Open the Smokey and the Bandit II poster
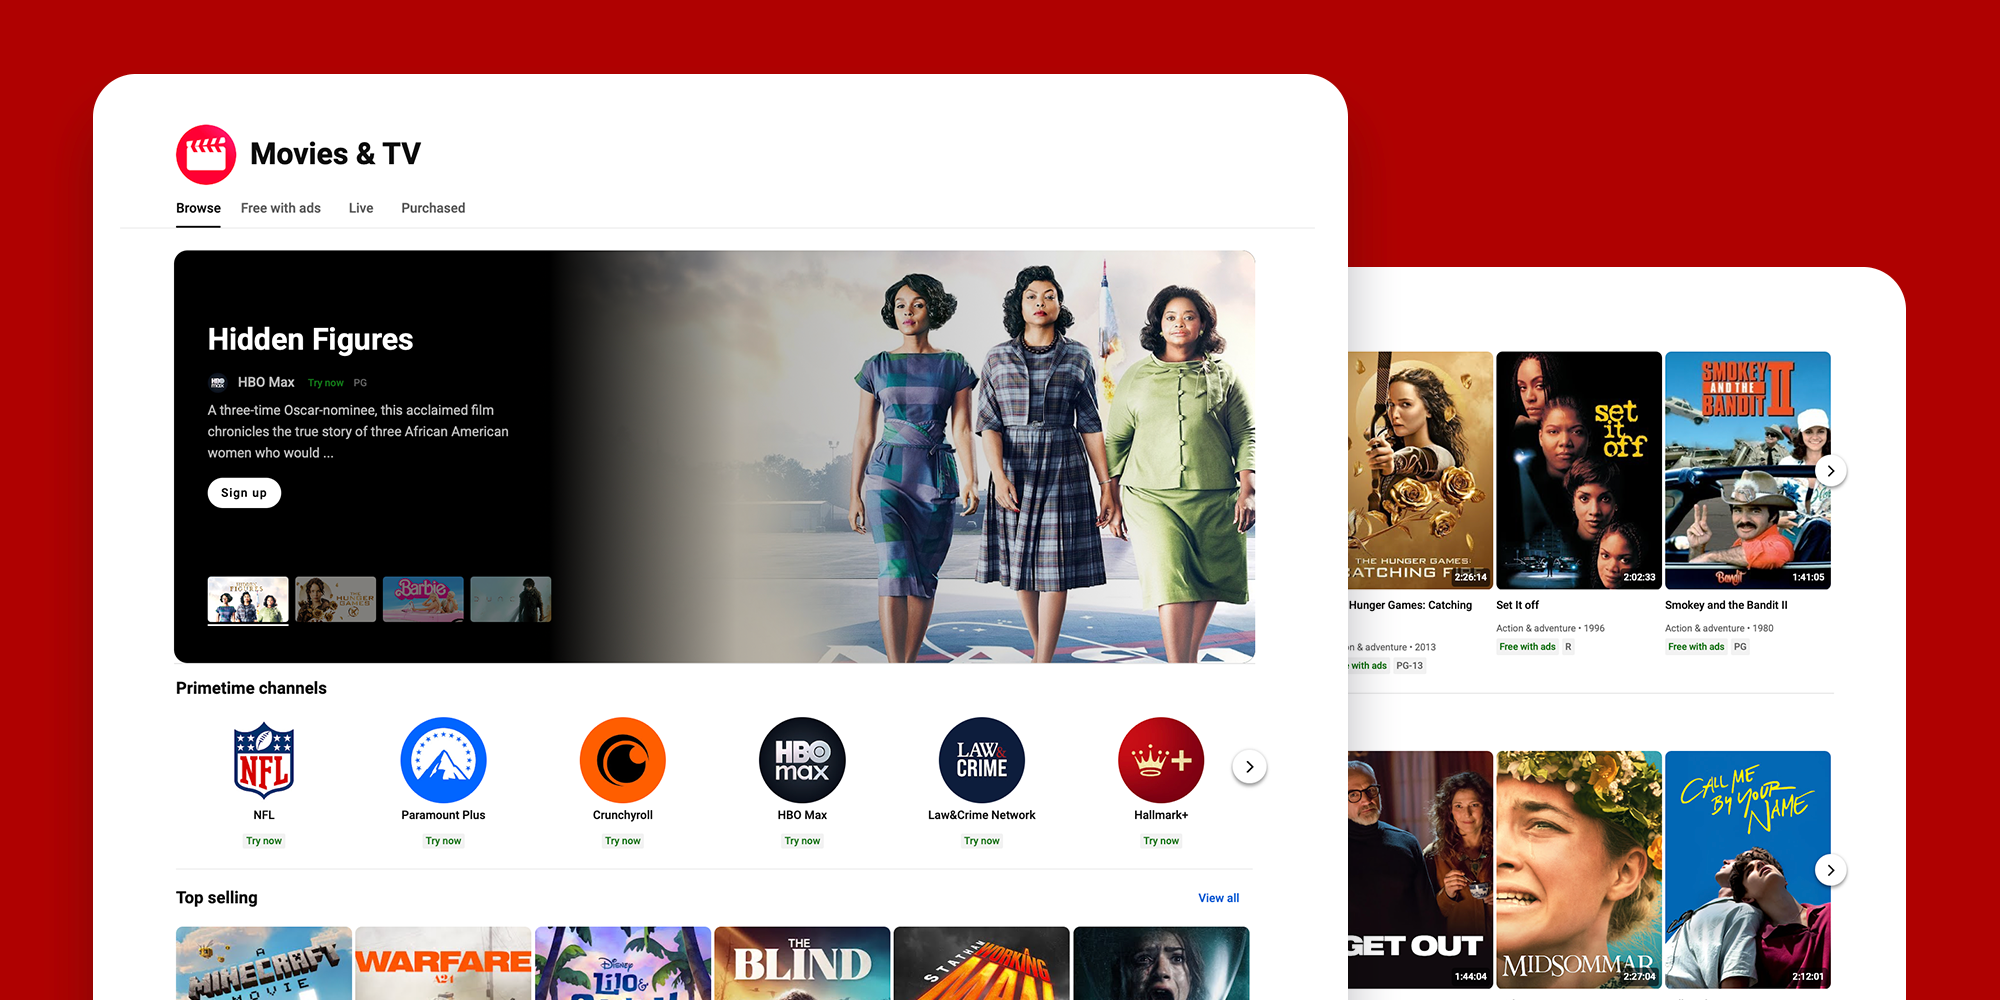Viewport: 2000px width, 1000px height. tap(1748, 470)
